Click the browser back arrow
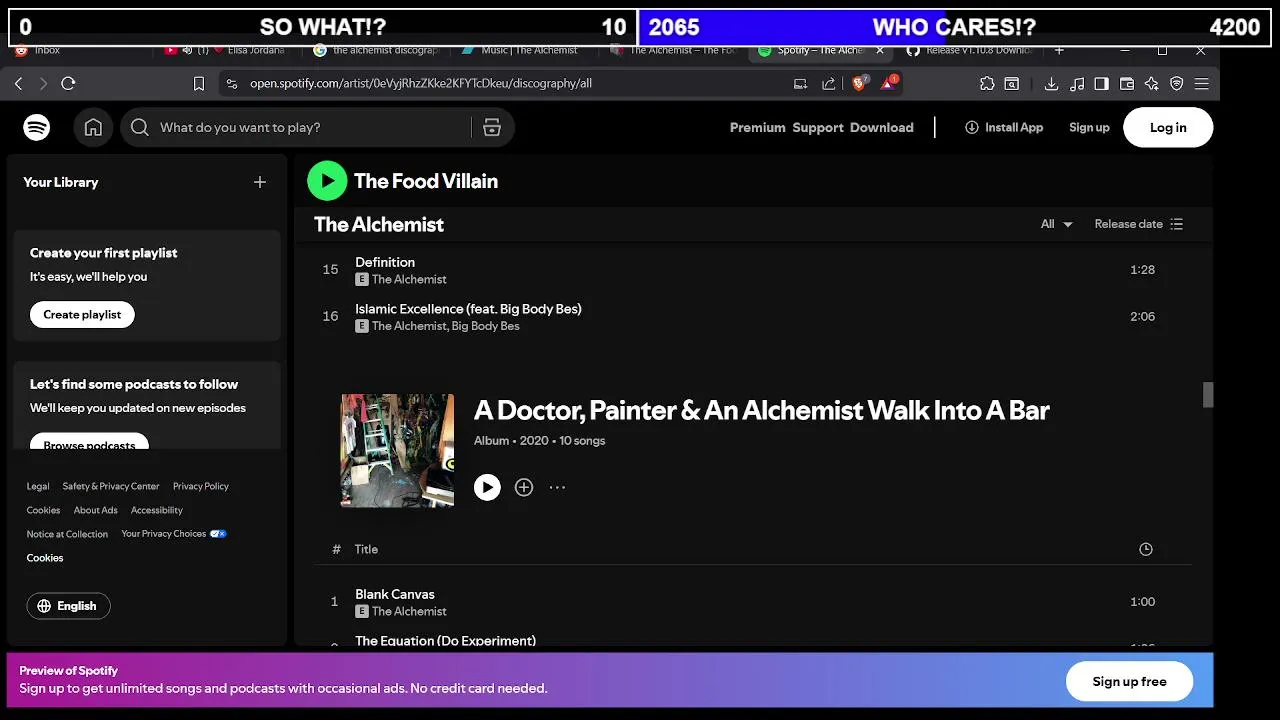Viewport: 1280px width, 720px height. (x=18, y=84)
